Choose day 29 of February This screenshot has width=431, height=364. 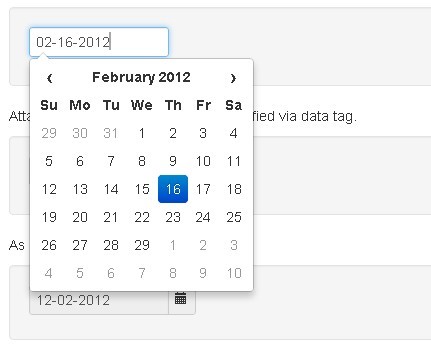(142, 245)
